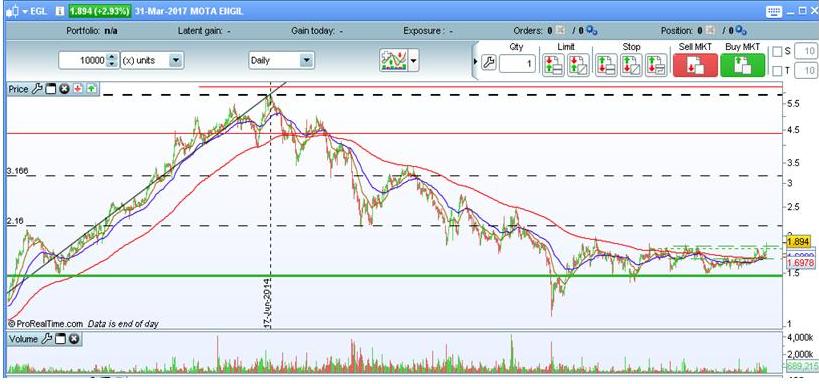Open the arrow next to the indicator icon

414,61
